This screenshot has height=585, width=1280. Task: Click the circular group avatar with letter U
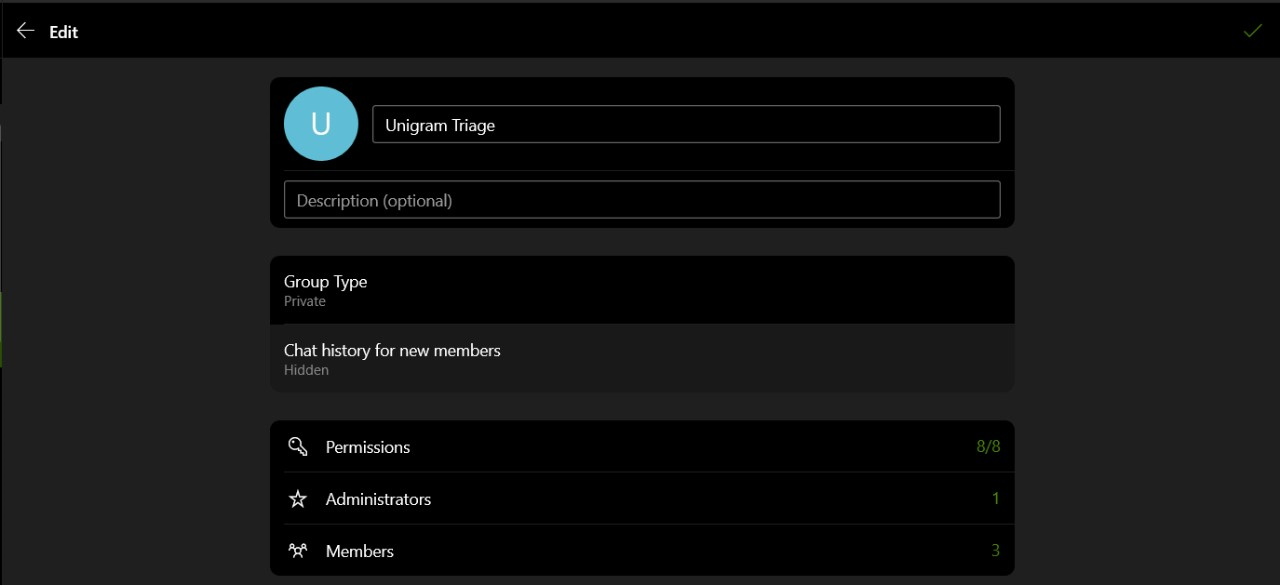pos(321,123)
